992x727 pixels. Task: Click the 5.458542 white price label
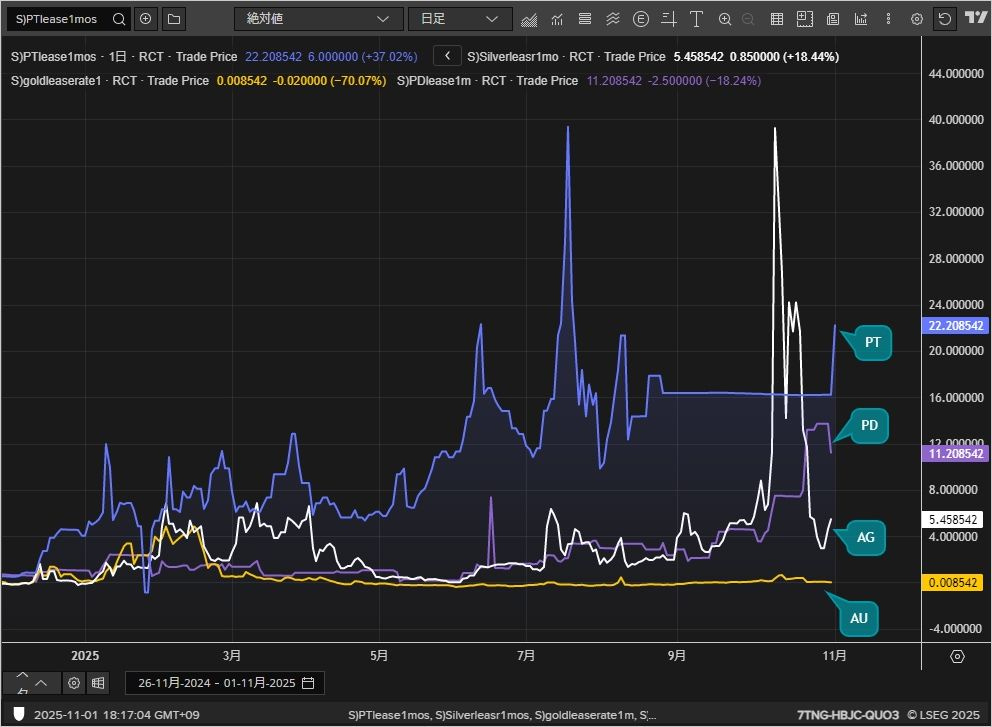(x=952, y=520)
